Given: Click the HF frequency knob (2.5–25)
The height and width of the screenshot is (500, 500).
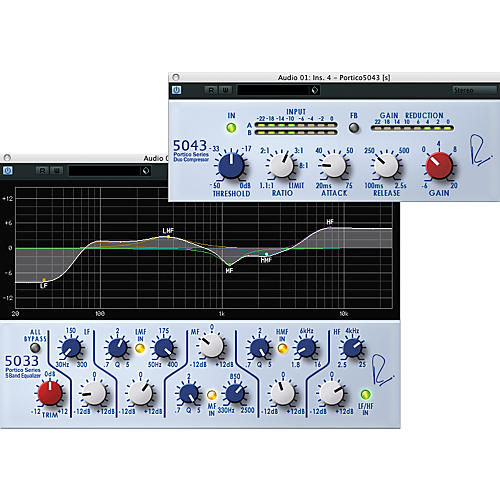Looking at the screenshot, I should pyautogui.click(x=352, y=348).
